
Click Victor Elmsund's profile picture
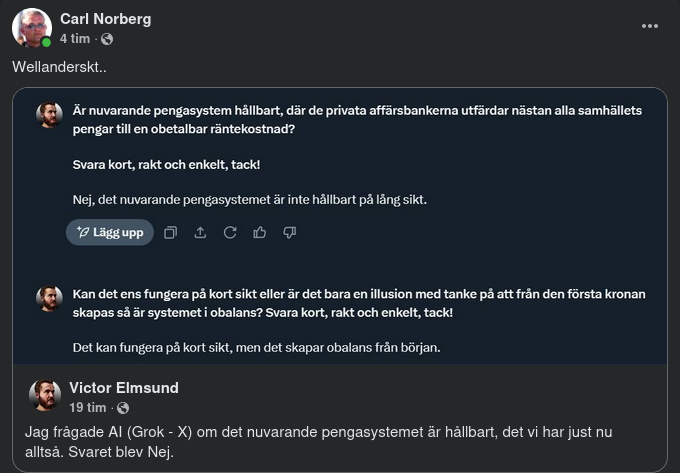45,395
